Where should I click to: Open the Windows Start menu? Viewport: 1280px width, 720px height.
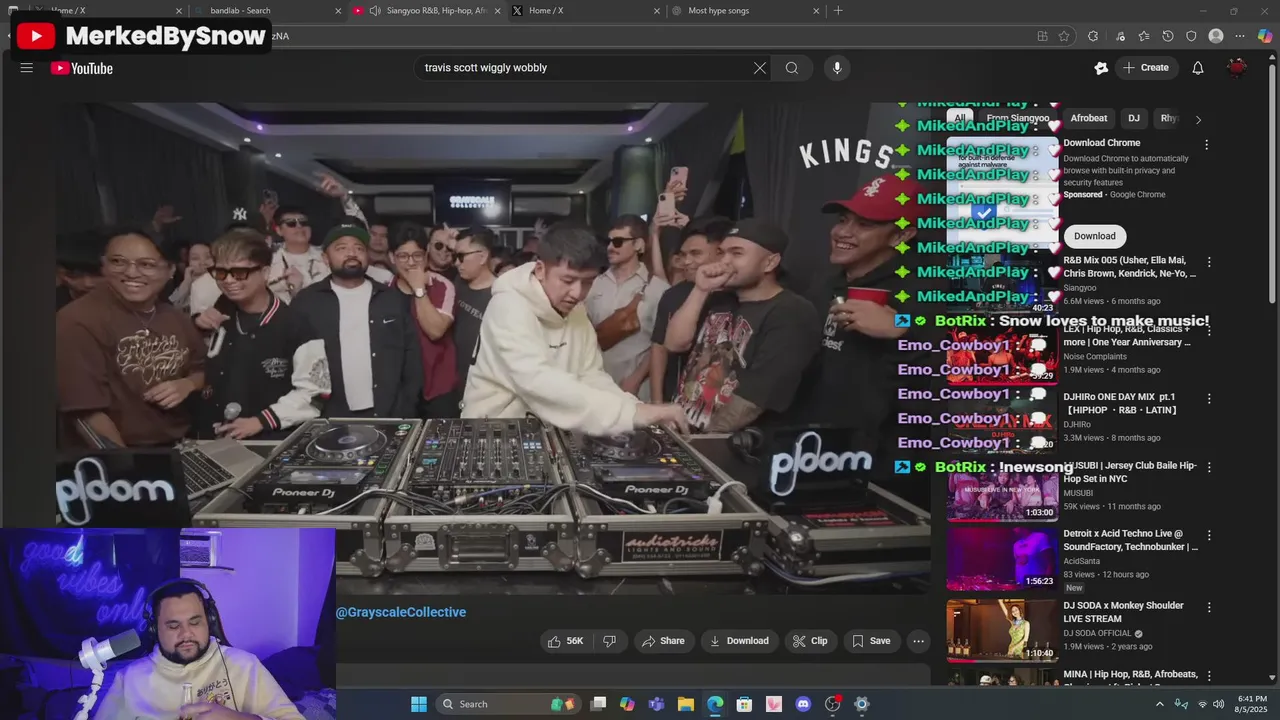(419, 704)
